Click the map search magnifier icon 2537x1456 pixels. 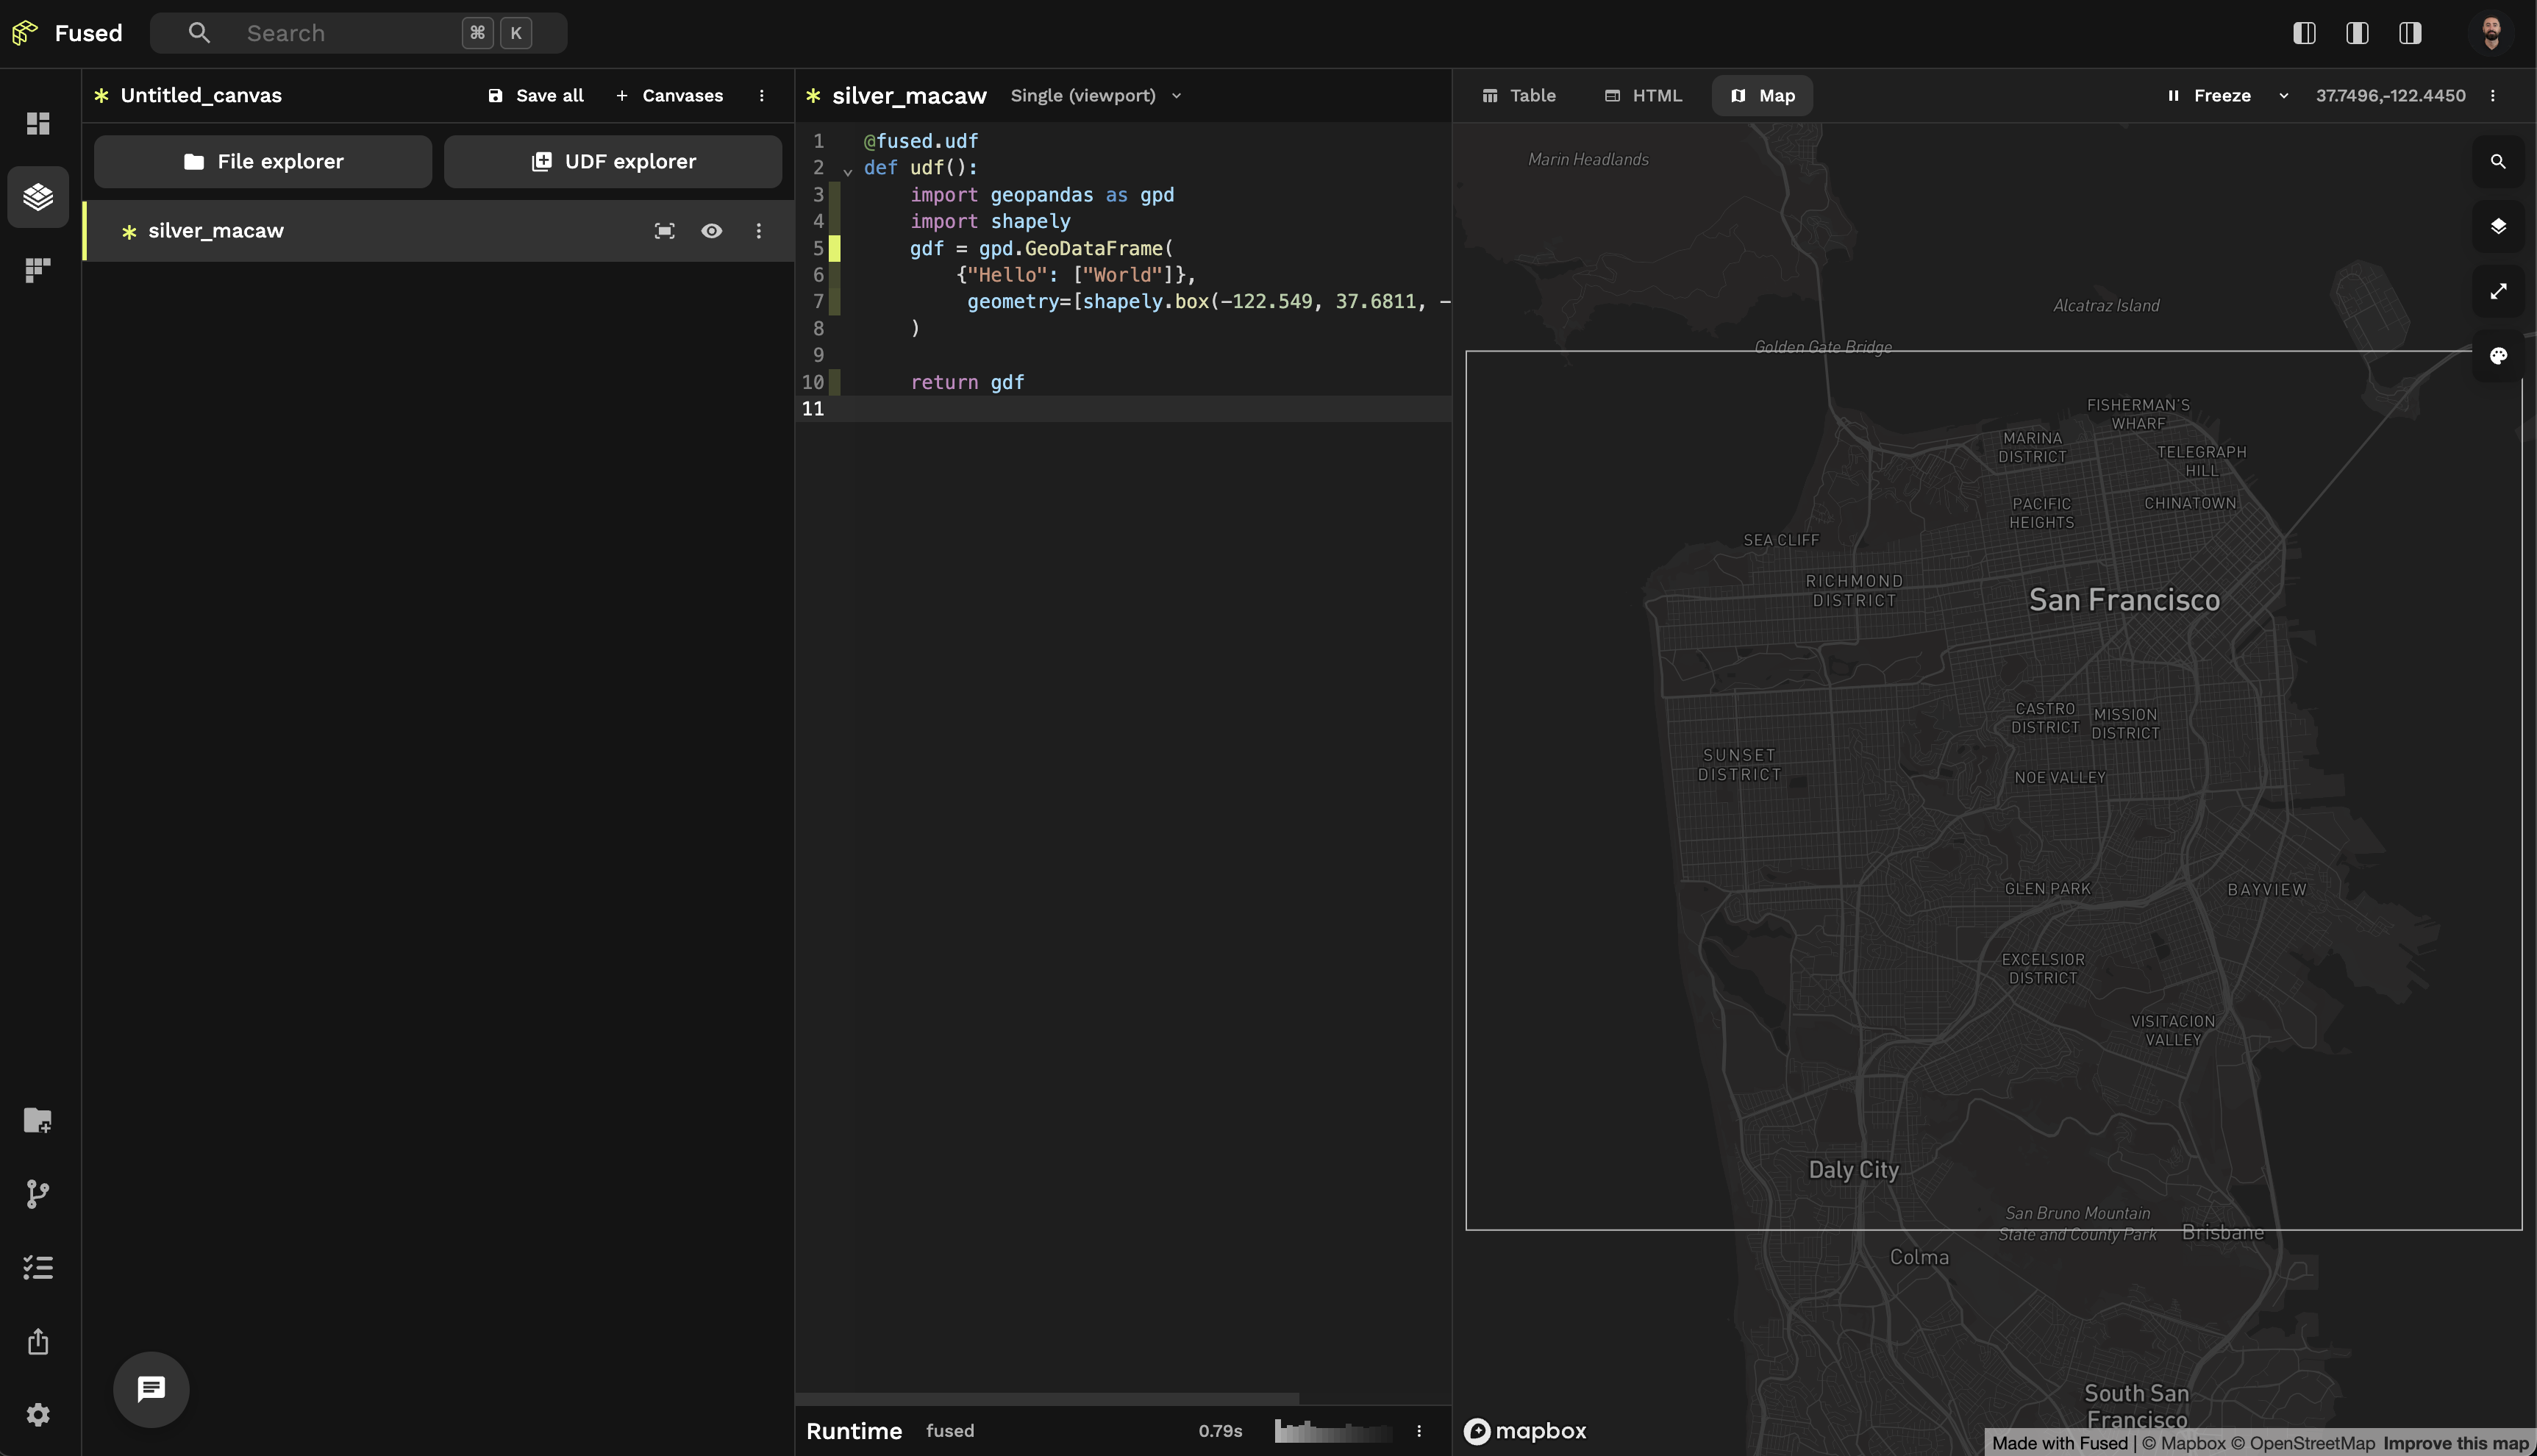click(2498, 162)
